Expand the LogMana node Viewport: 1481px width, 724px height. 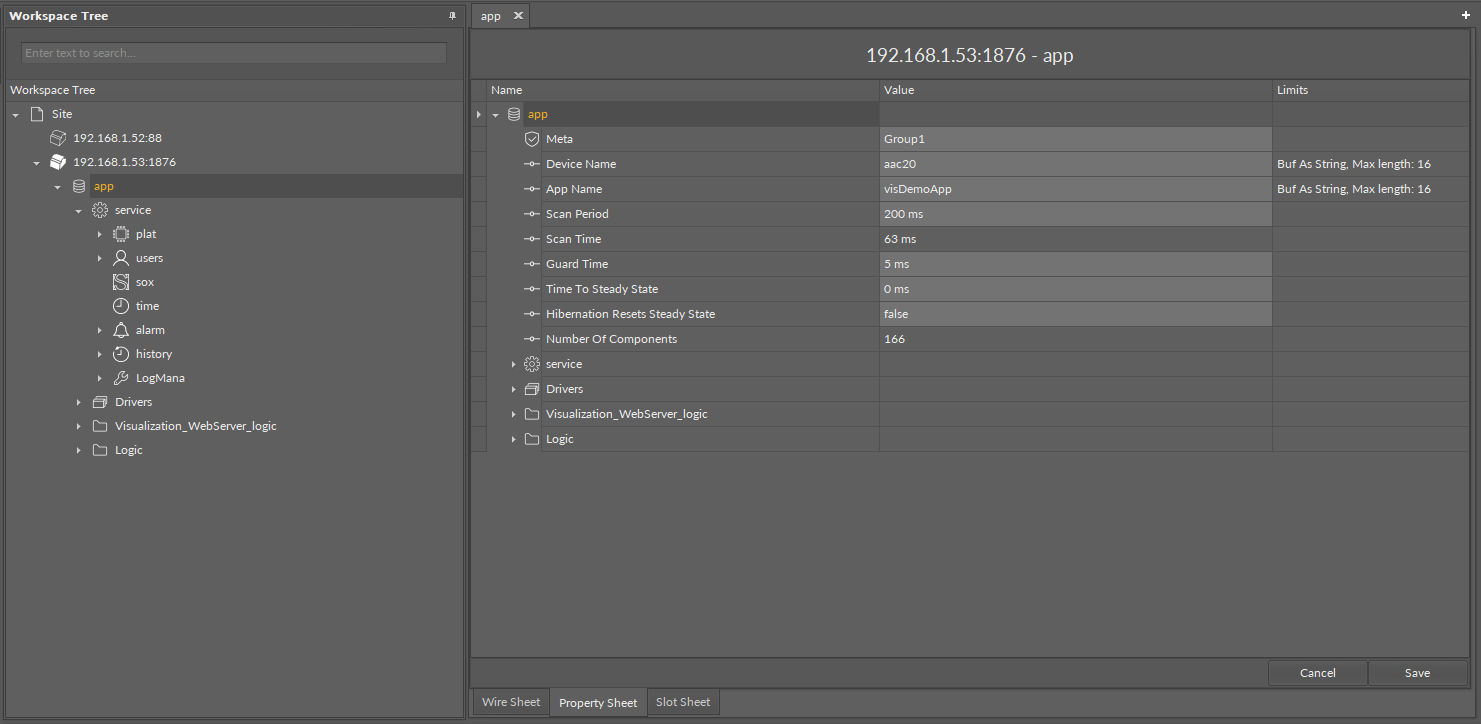[x=100, y=378]
